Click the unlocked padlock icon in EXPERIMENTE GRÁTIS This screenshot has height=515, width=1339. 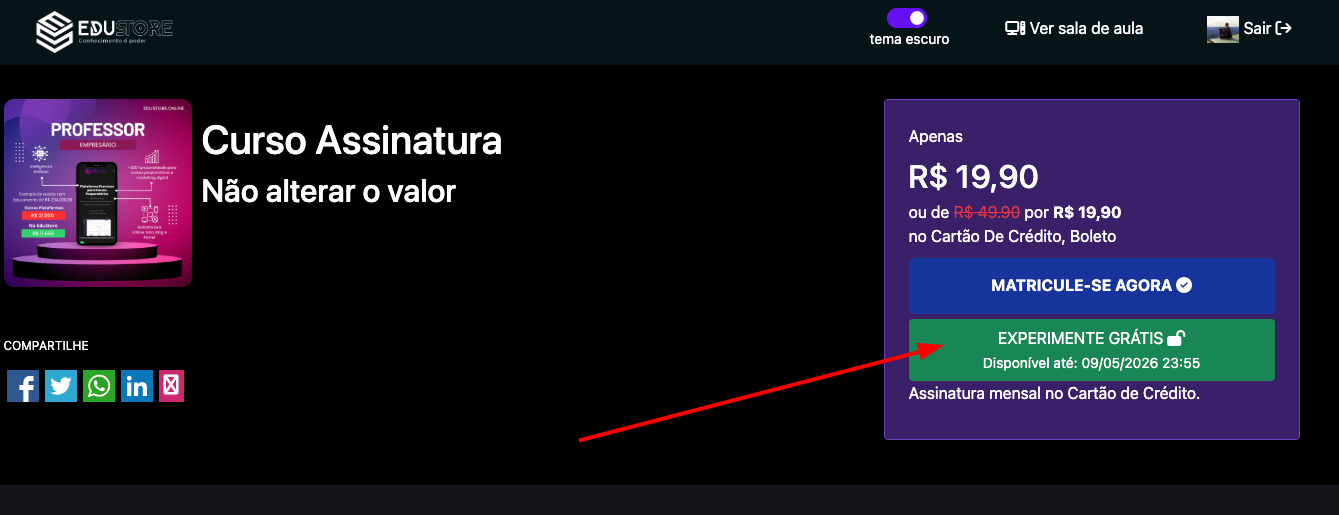coord(1177,338)
